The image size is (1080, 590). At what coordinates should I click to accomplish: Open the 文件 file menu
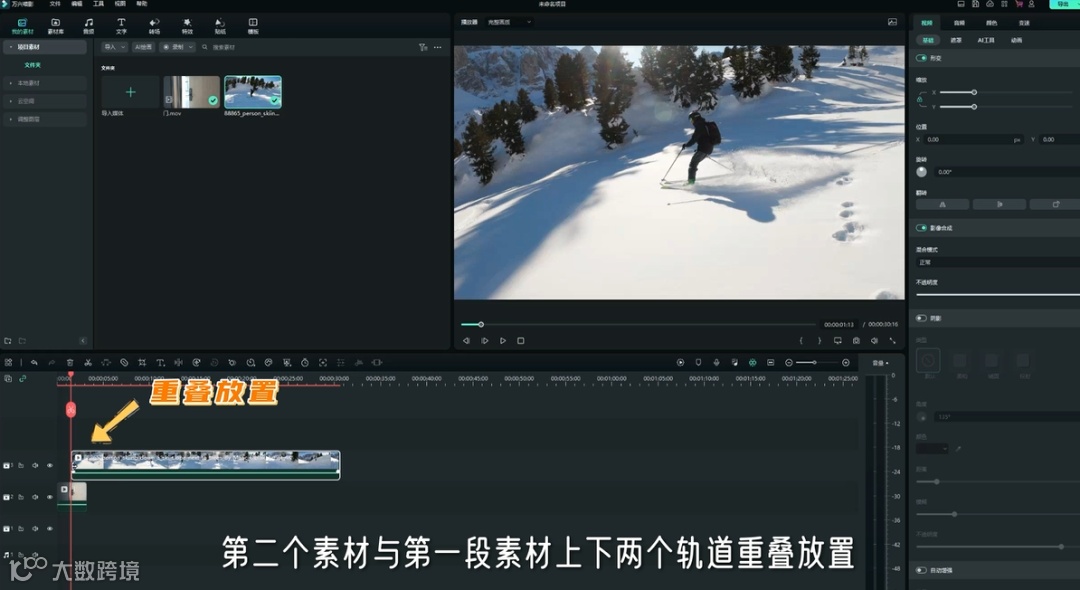55,4
